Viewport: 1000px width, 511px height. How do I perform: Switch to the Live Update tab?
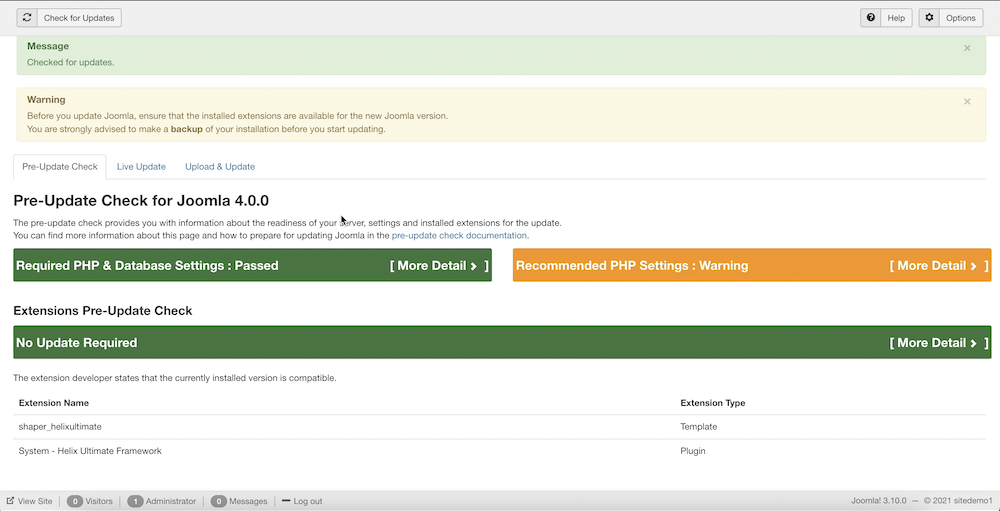[x=141, y=167]
